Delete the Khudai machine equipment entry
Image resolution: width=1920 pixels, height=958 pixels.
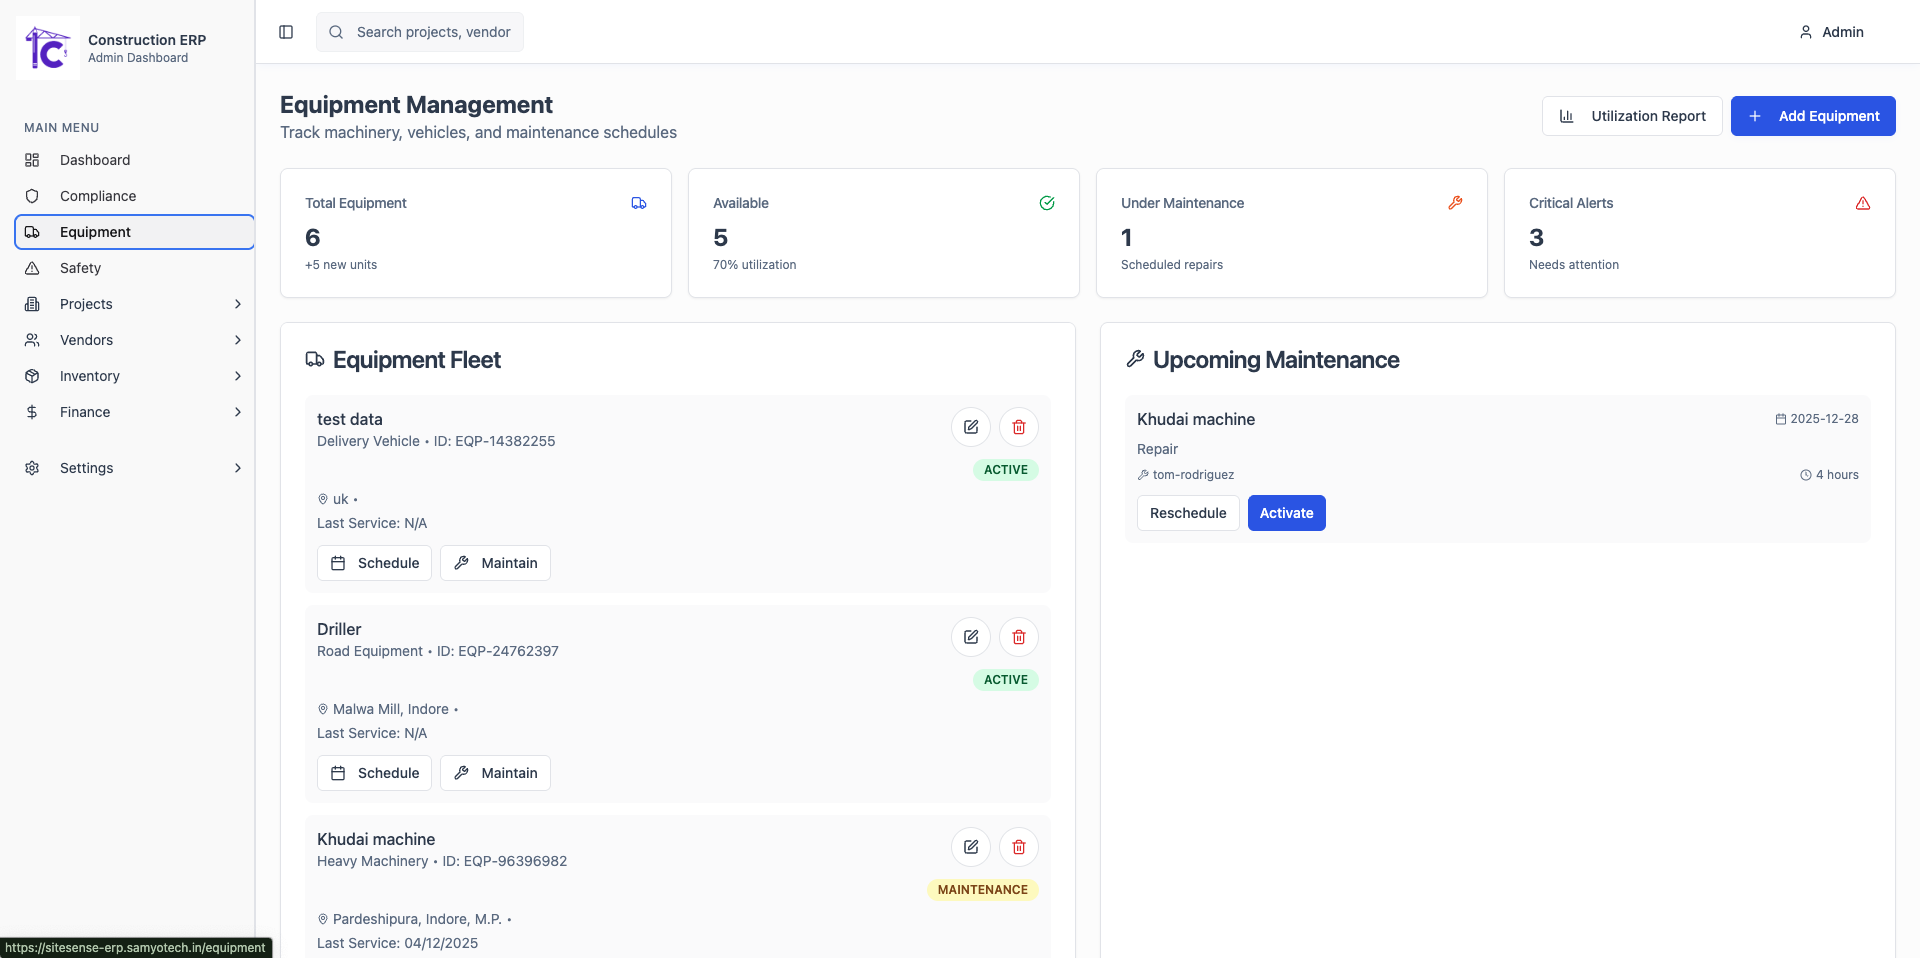[x=1018, y=847]
